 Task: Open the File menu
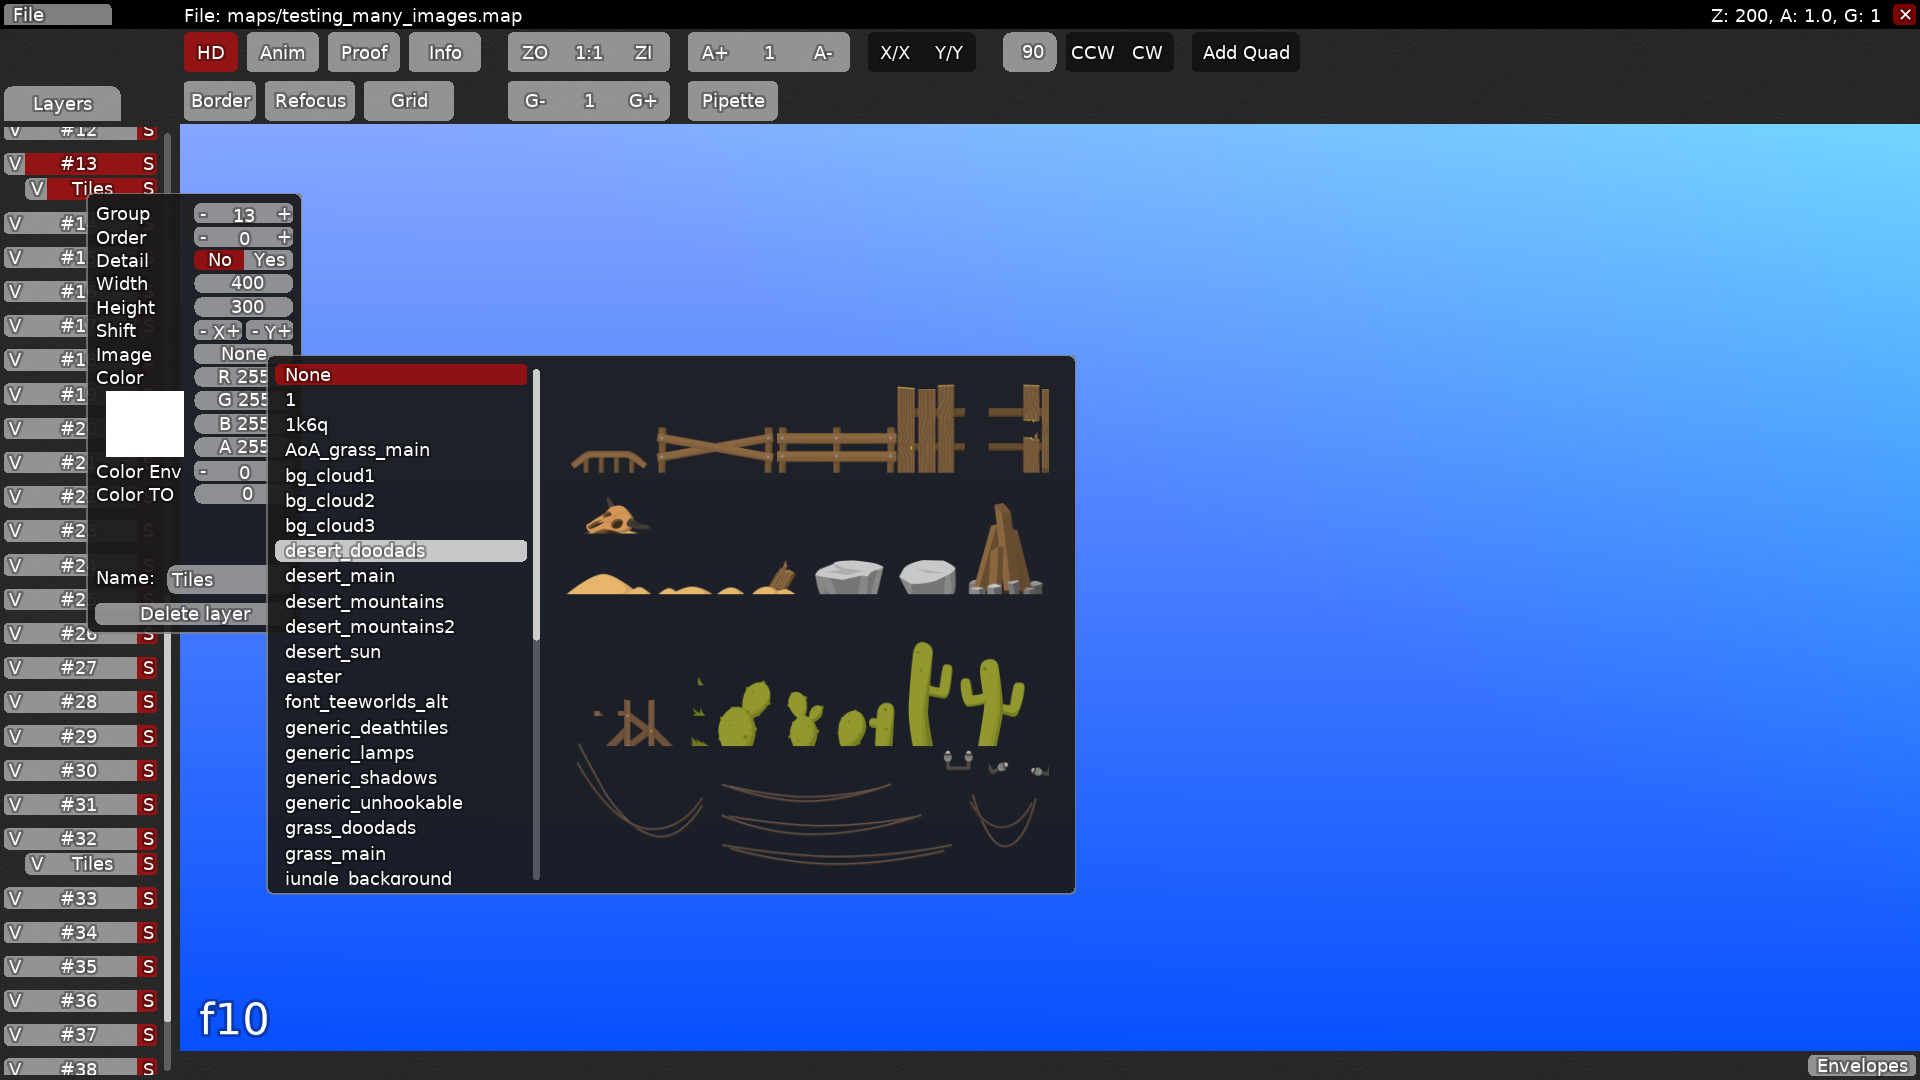[57, 15]
